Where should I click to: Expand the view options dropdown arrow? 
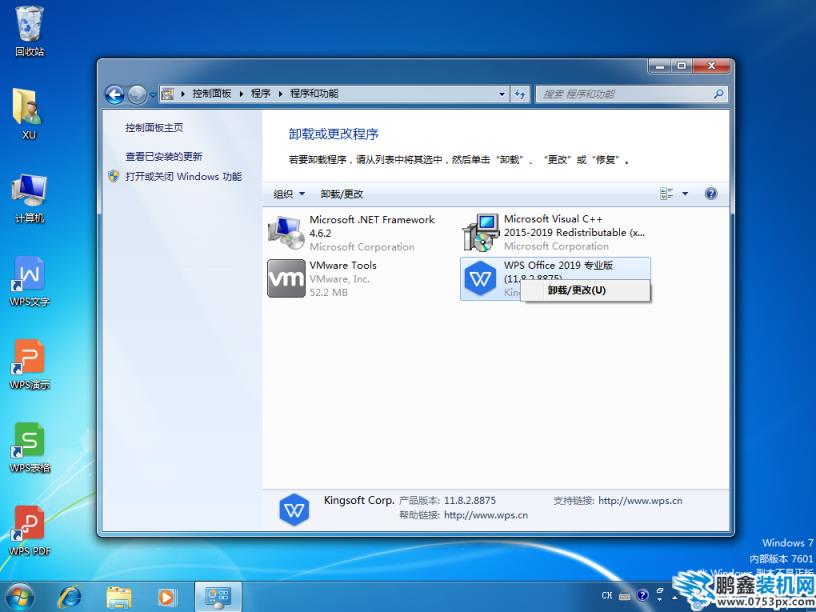coord(685,194)
